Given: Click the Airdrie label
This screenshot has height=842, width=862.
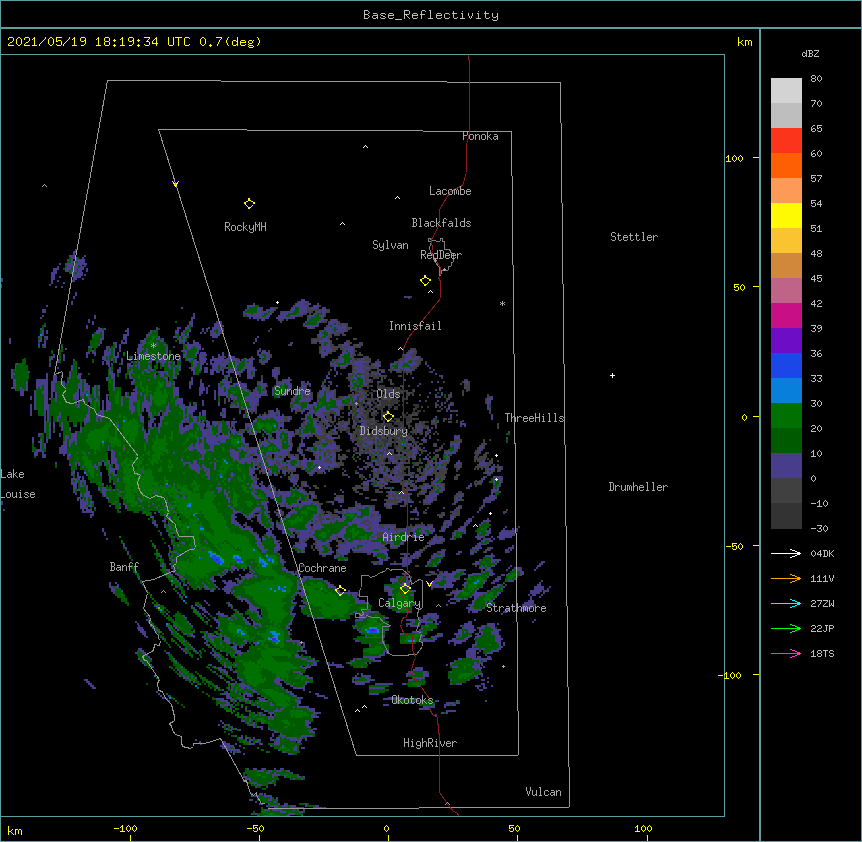Looking at the screenshot, I should tap(404, 538).
